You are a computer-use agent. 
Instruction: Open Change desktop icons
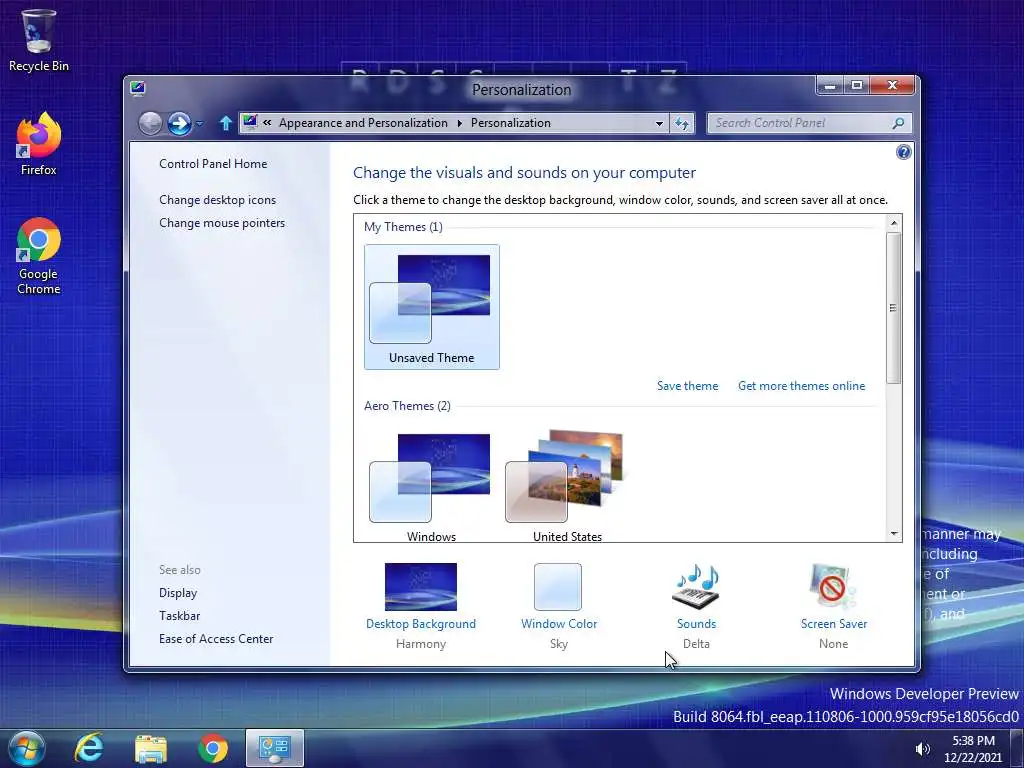(x=217, y=200)
